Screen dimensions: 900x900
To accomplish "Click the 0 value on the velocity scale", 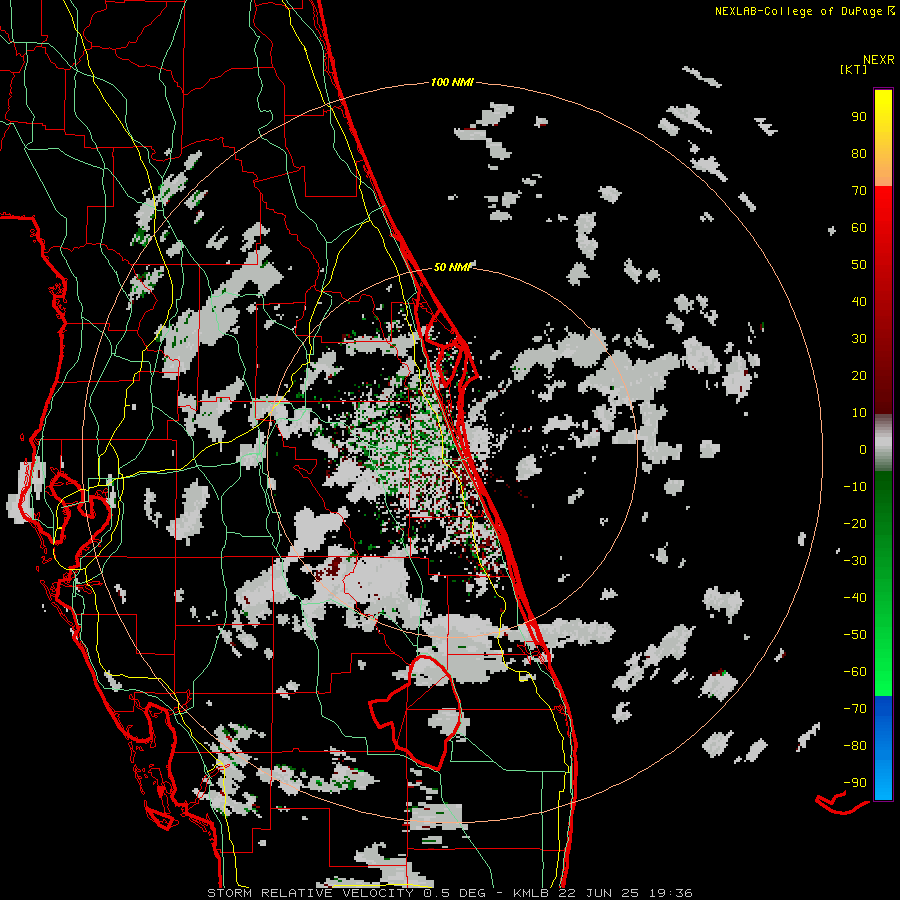I will pyautogui.click(x=863, y=450).
